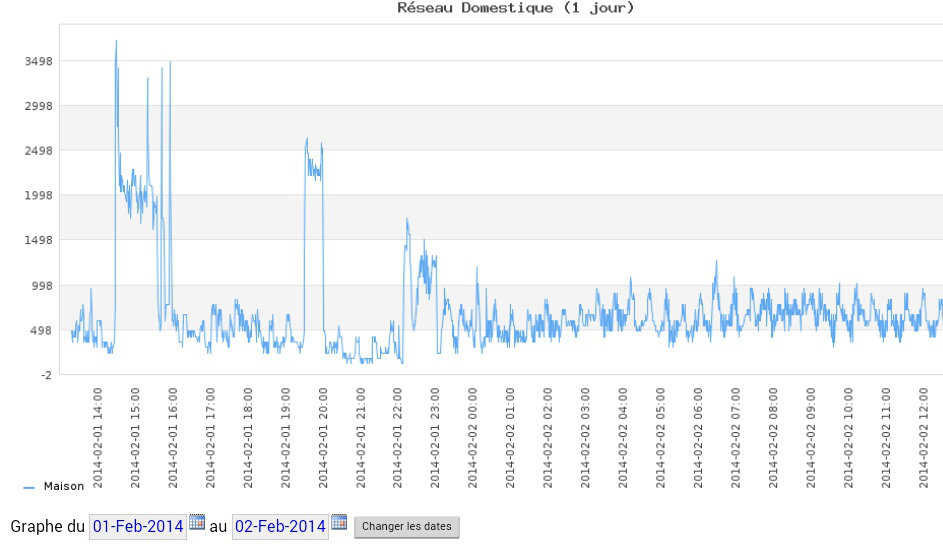The width and height of the screenshot is (943, 549).
Task: Click x-axis label 2014-02-01 18:00
Action: point(248,438)
